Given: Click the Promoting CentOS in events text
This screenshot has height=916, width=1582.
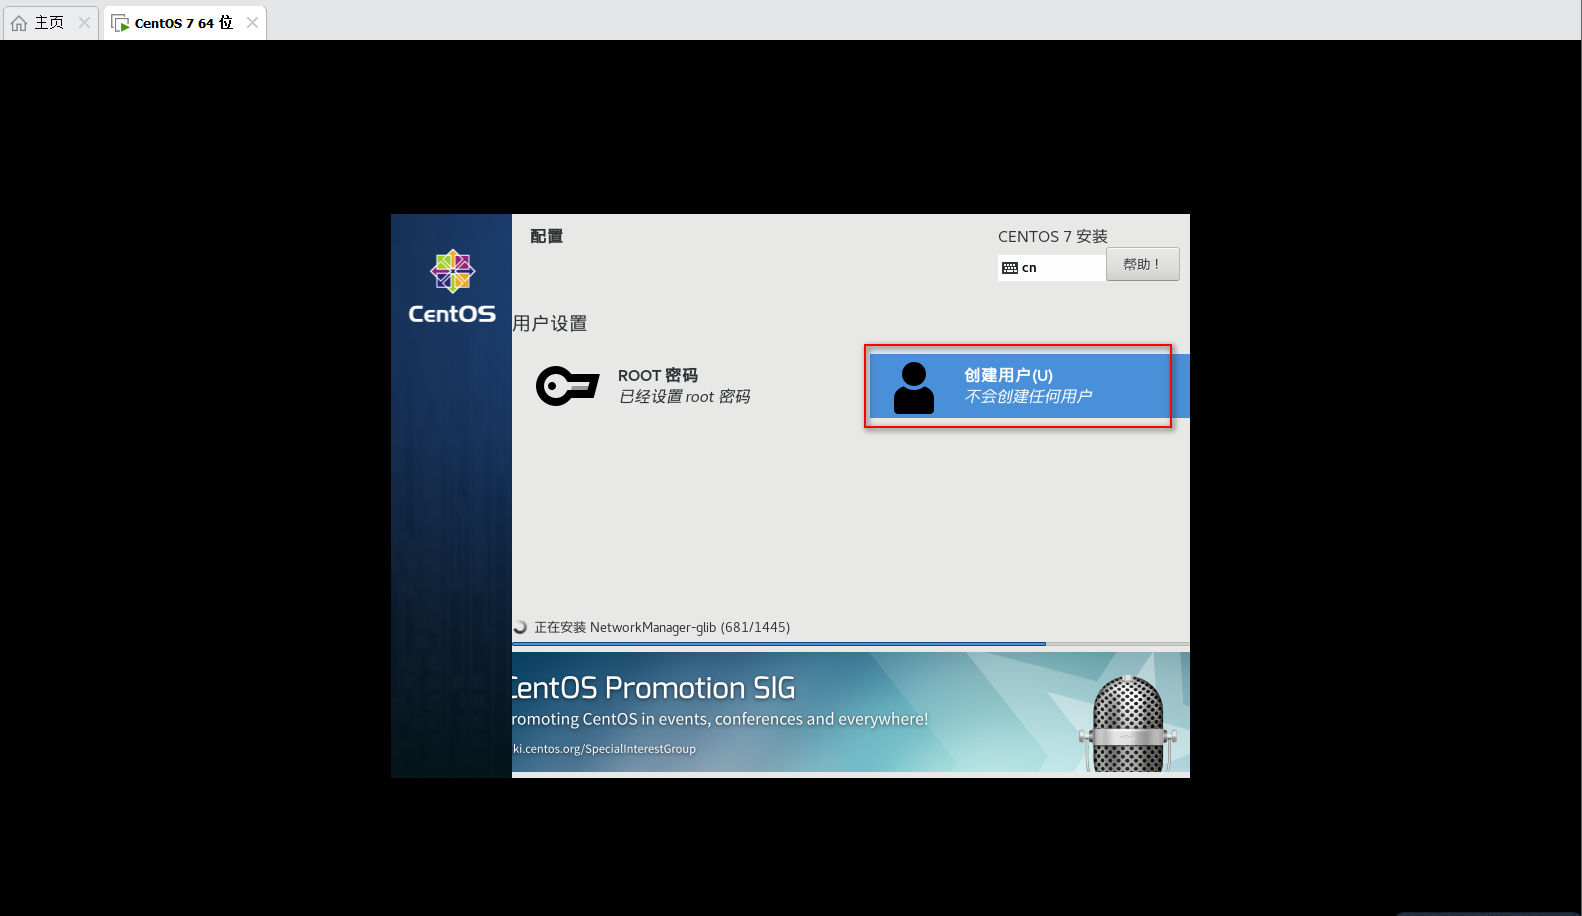Looking at the screenshot, I should click(720, 719).
